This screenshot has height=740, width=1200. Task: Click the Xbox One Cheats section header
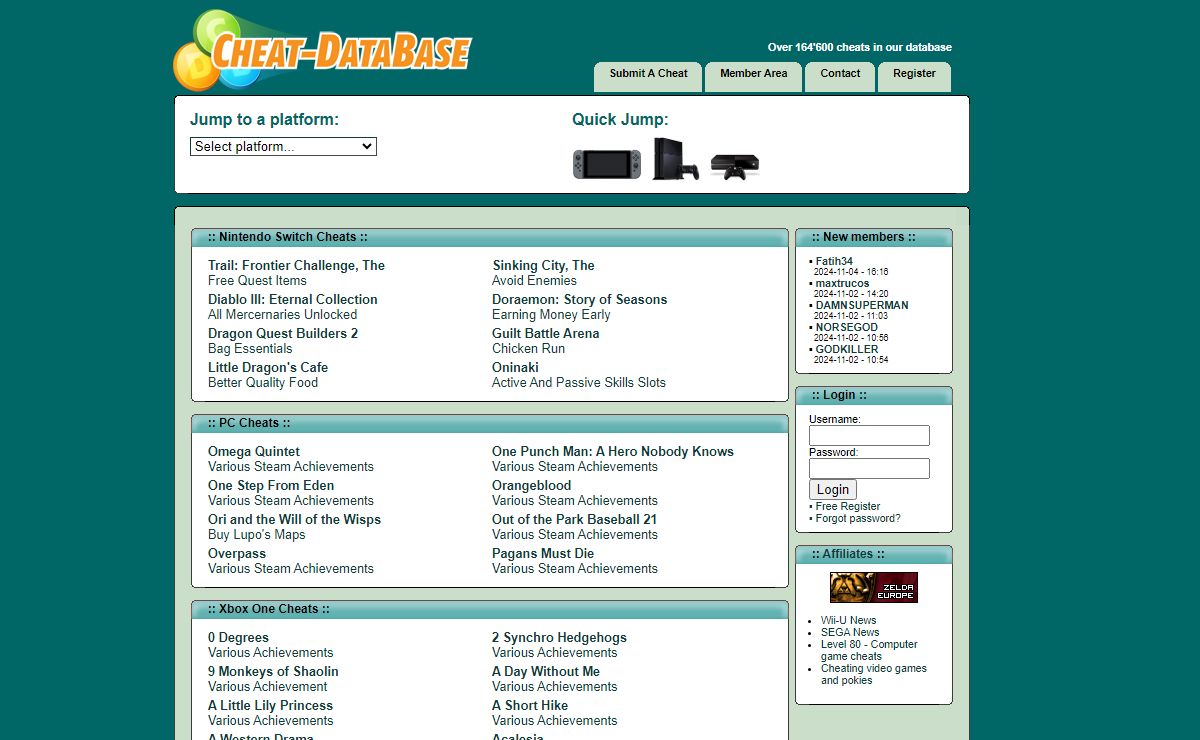coord(490,610)
